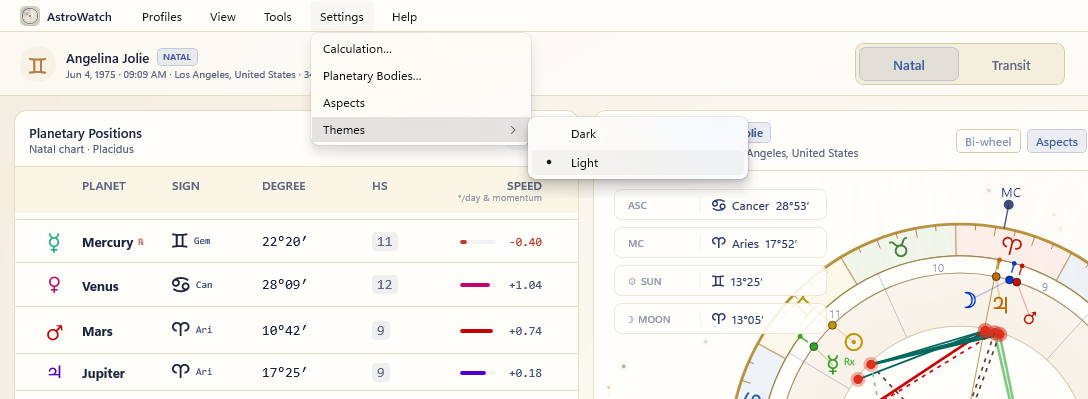Viewport: 1088px width, 399px height.
Task: Click Mercury's speed momentum bar
Action: click(x=477, y=242)
